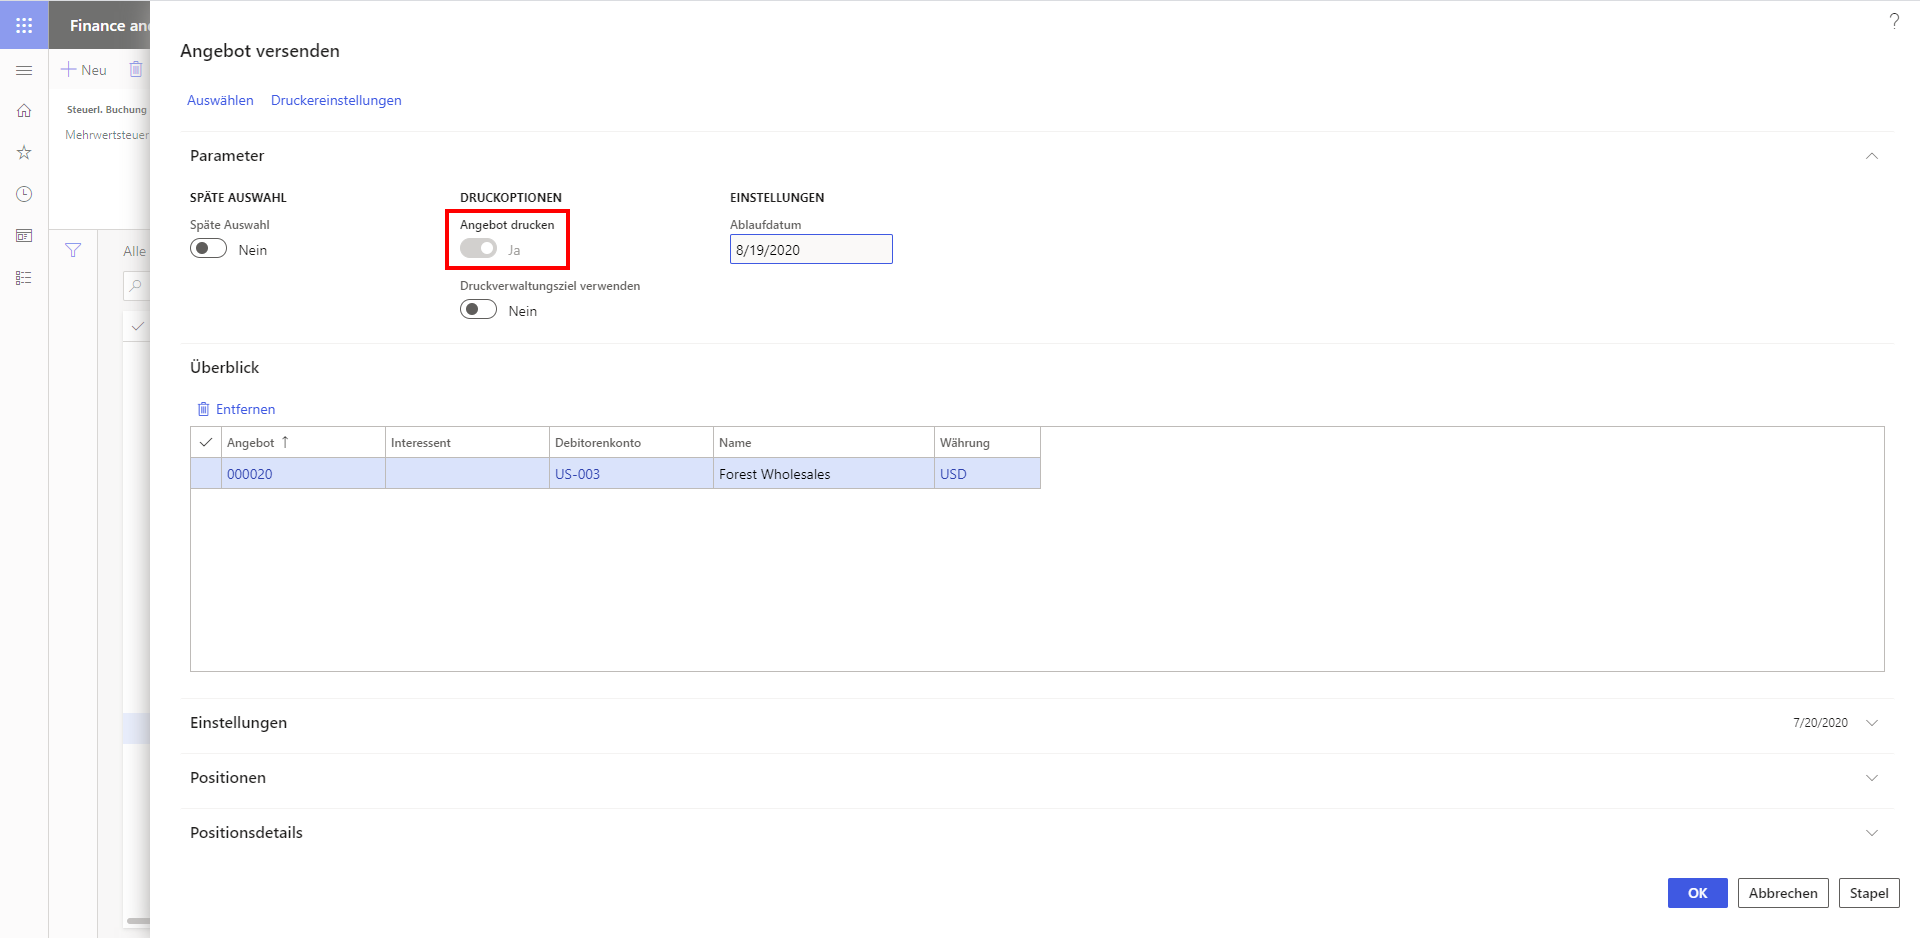This screenshot has height=938, width=1920.
Task: Click the Steuerl. Buchung tab in background
Action: [x=107, y=110]
